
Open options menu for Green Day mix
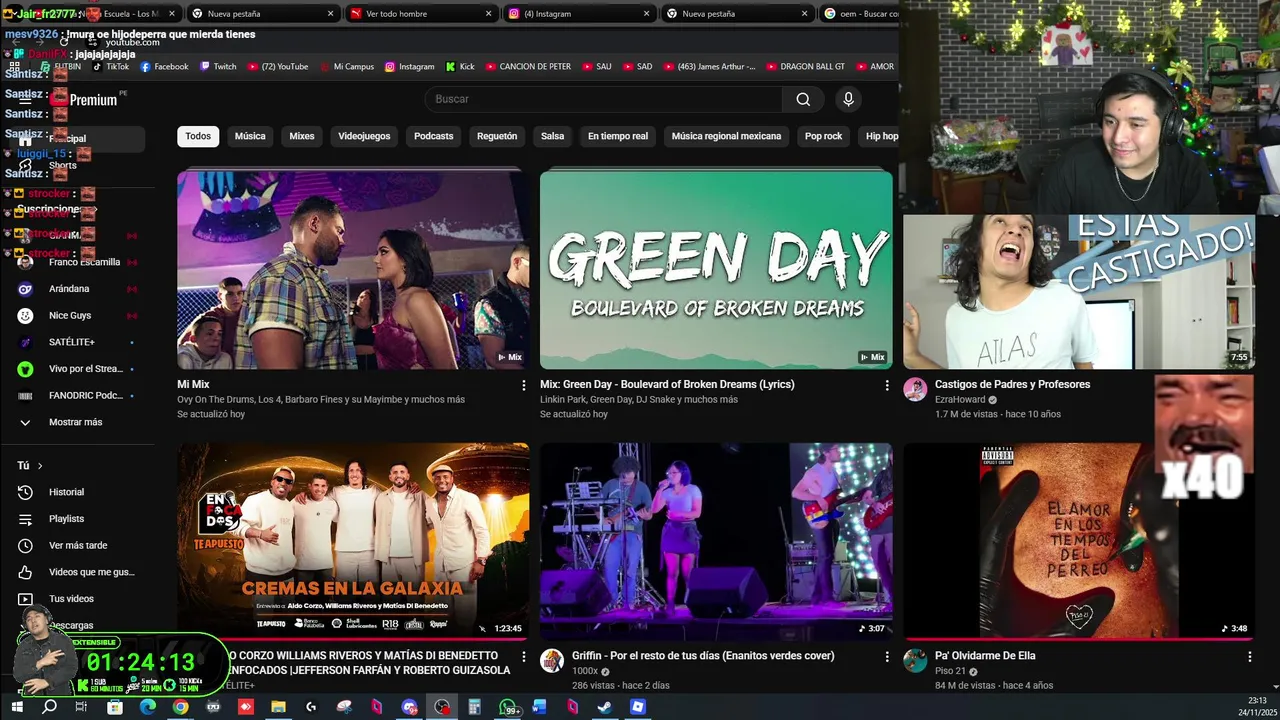(886, 385)
